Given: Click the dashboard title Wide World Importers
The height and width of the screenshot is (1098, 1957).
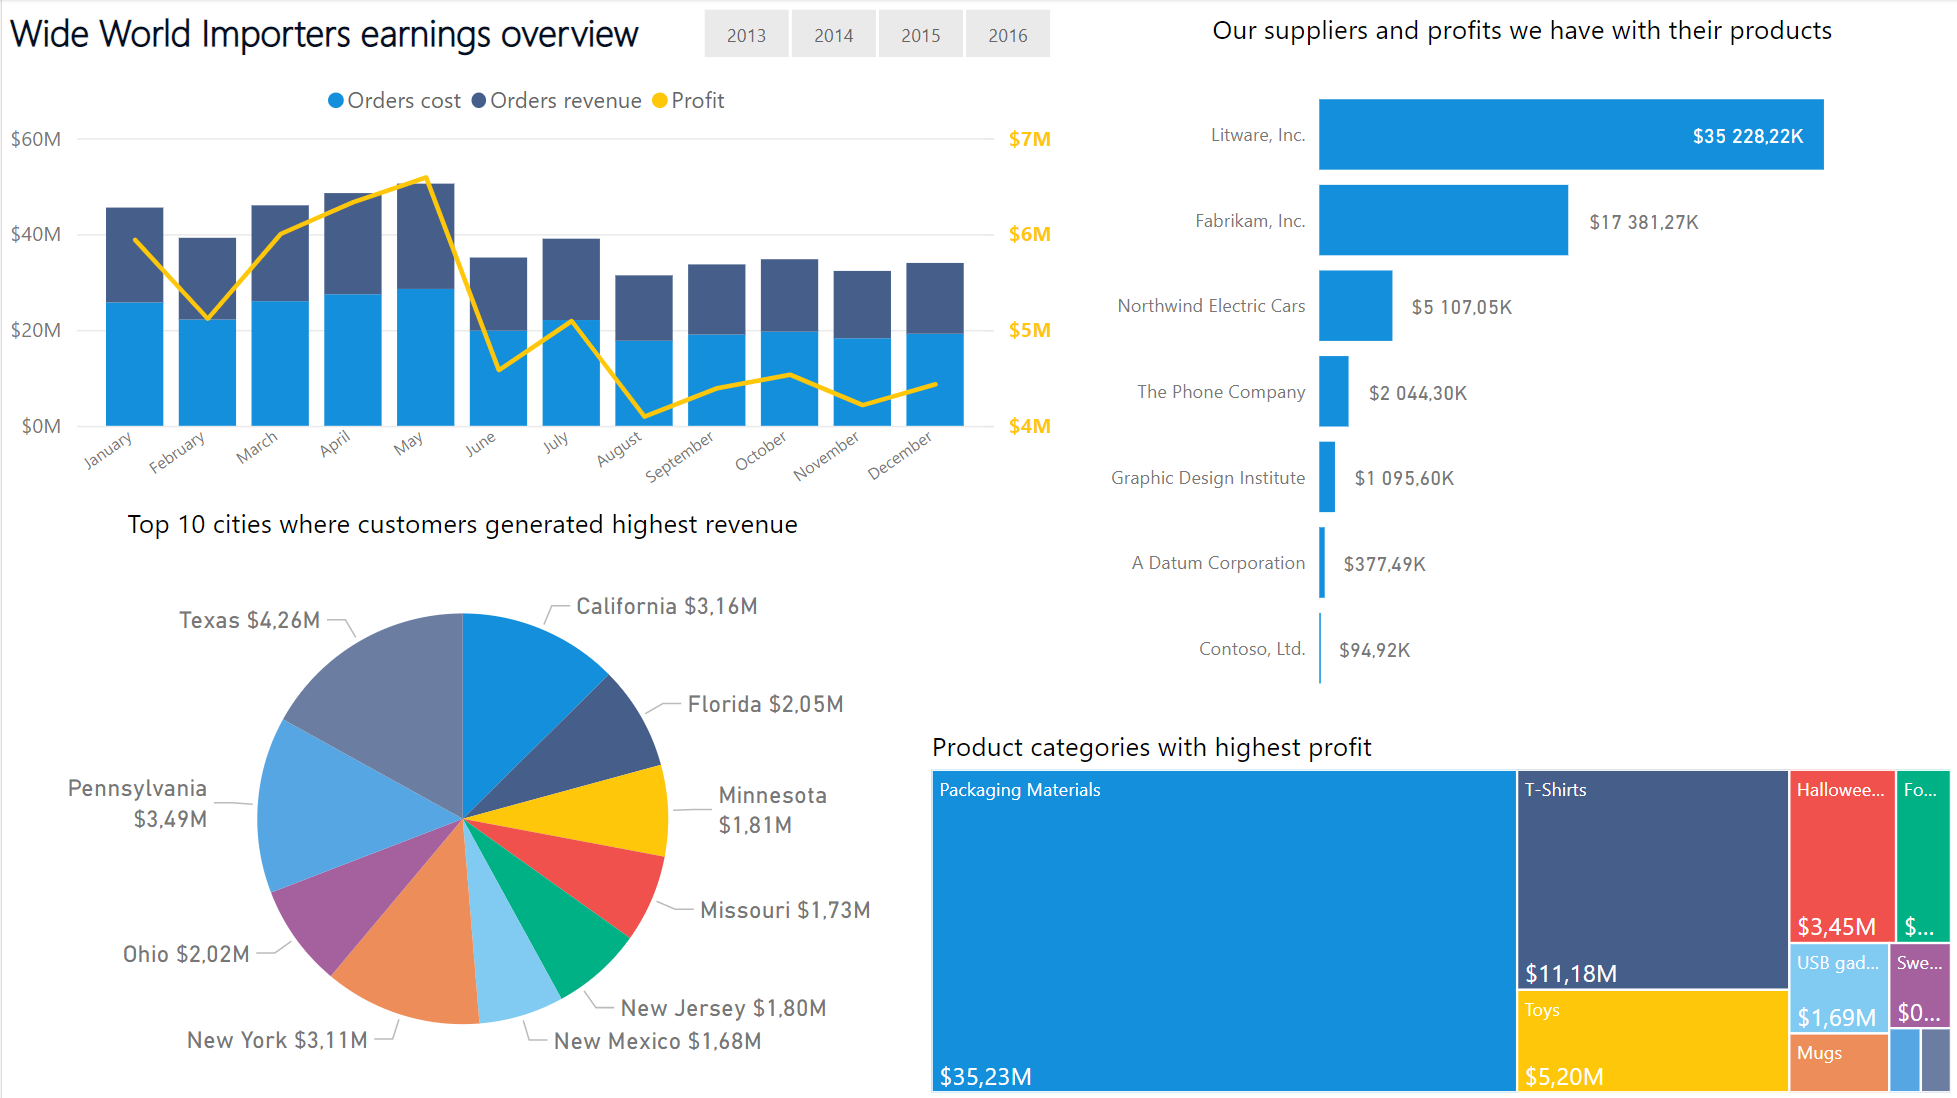Looking at the screenshot, I should (x=324, y=34).
